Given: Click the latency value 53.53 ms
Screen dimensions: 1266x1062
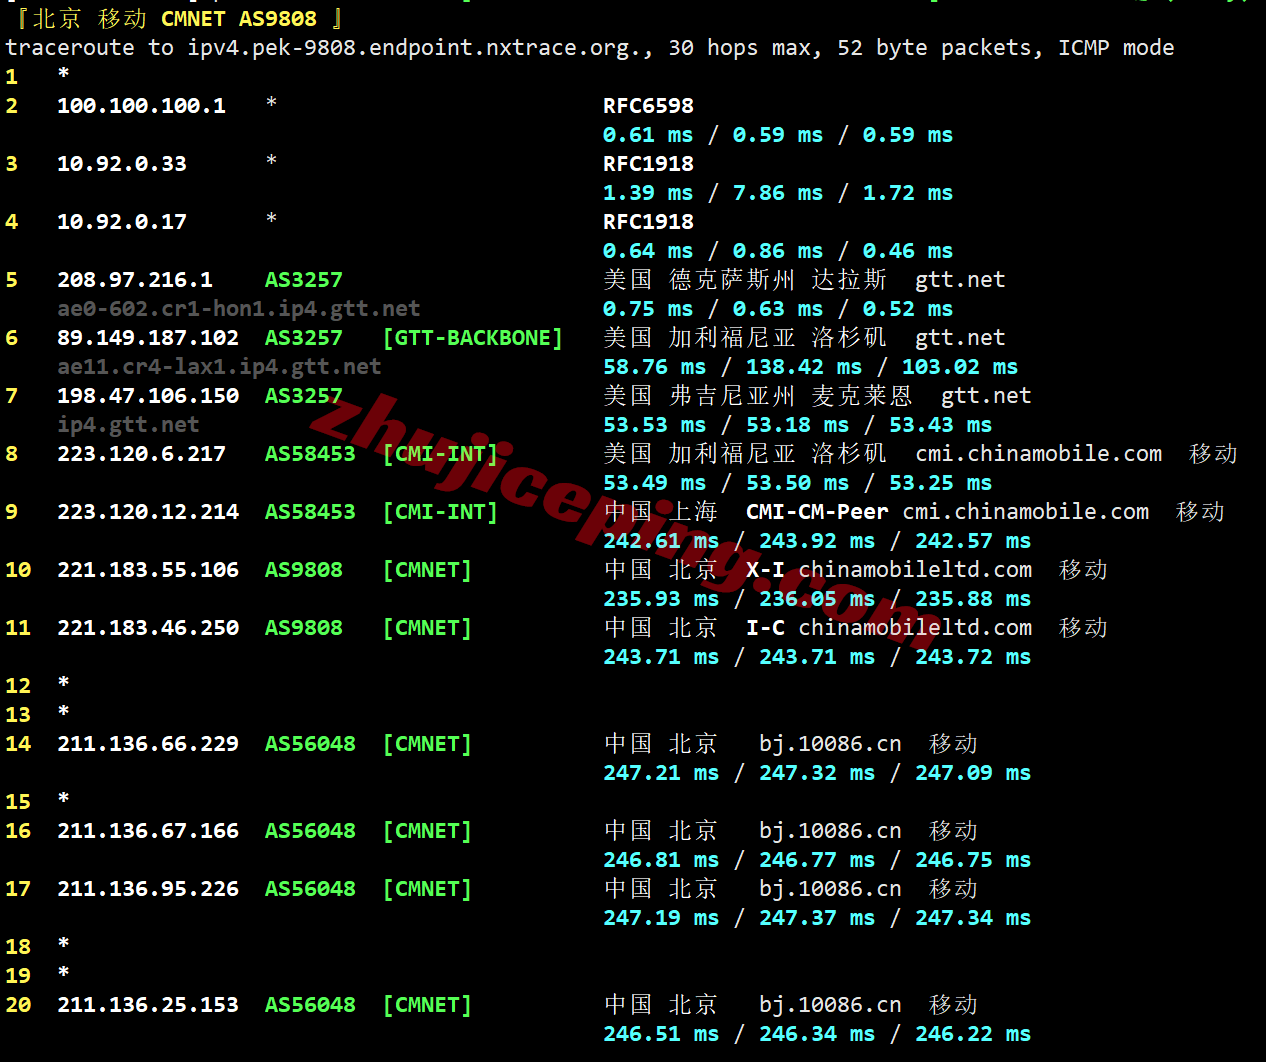Looking at the screenshot, I should point(654,425).
